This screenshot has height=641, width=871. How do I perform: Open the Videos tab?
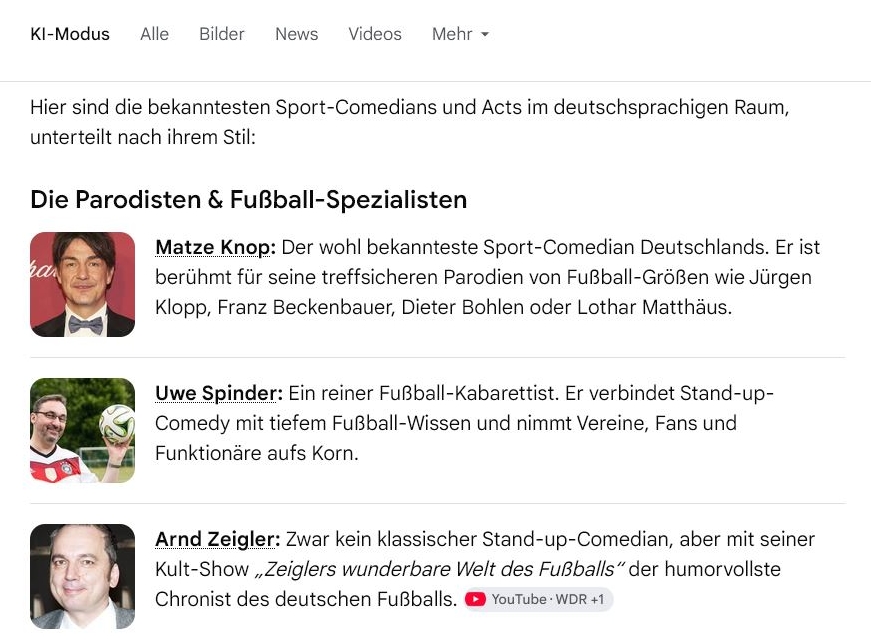point(375,34)
